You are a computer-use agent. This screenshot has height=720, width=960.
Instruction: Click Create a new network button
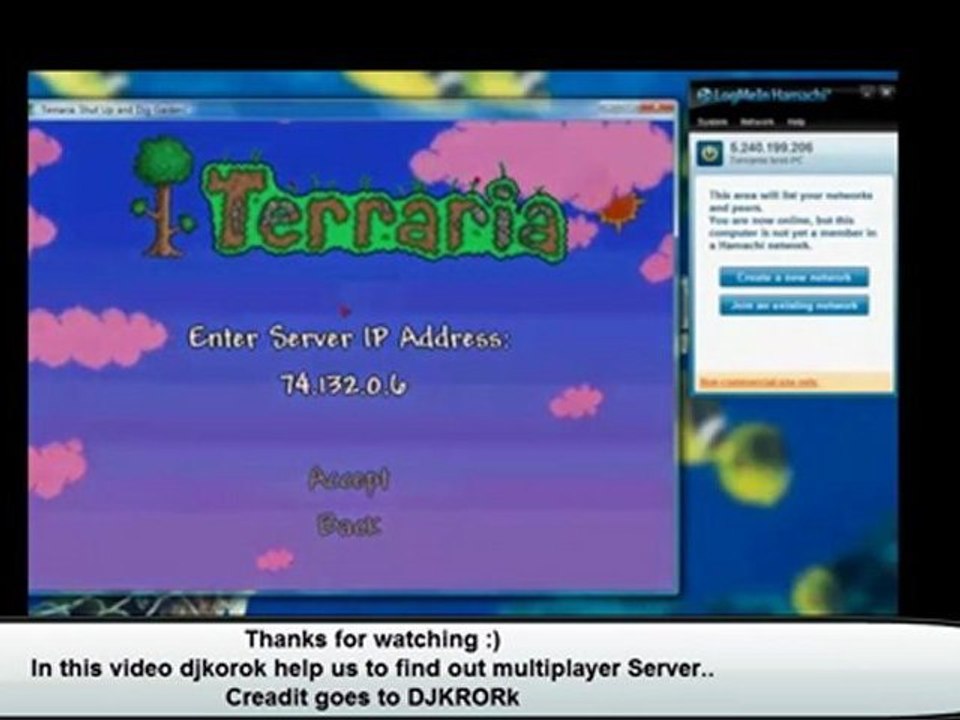pyautogui.click(x=793, y=277)
